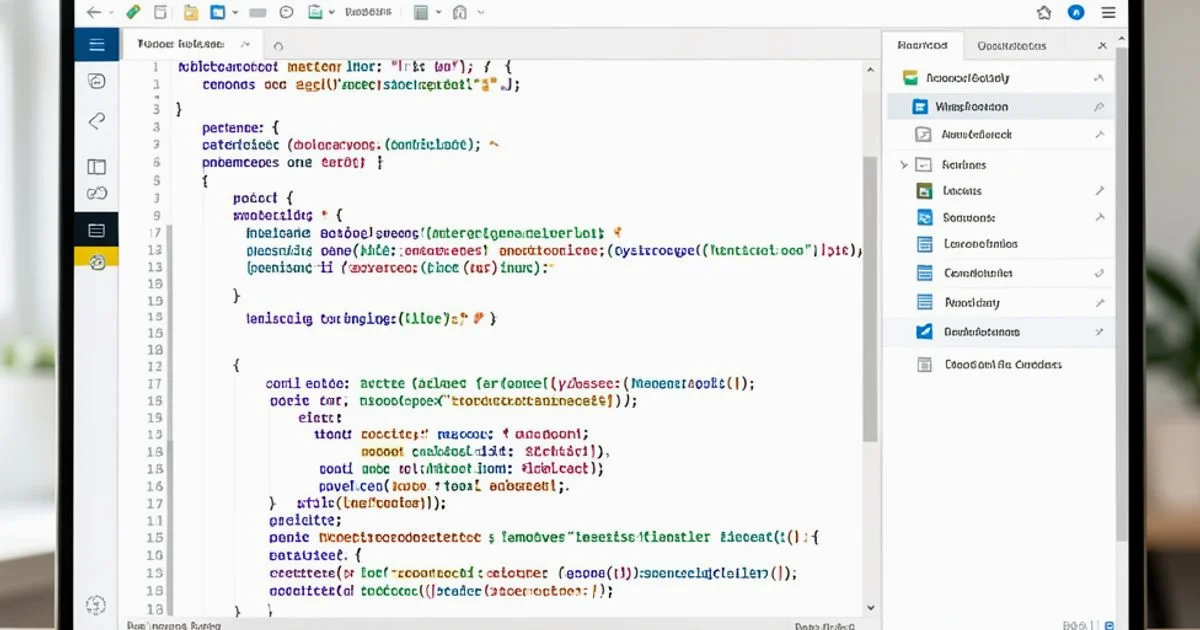Viewport: 1200px width, 630px height.
Task: Click the gear icon at sidebar bottom
Action: [x=96, y=604]
